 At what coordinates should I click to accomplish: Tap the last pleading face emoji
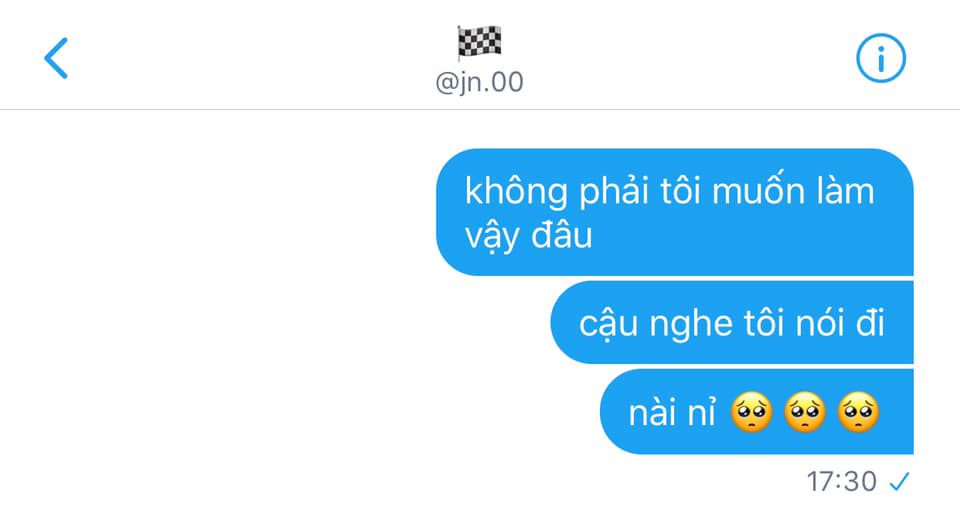tap(858, 412)
